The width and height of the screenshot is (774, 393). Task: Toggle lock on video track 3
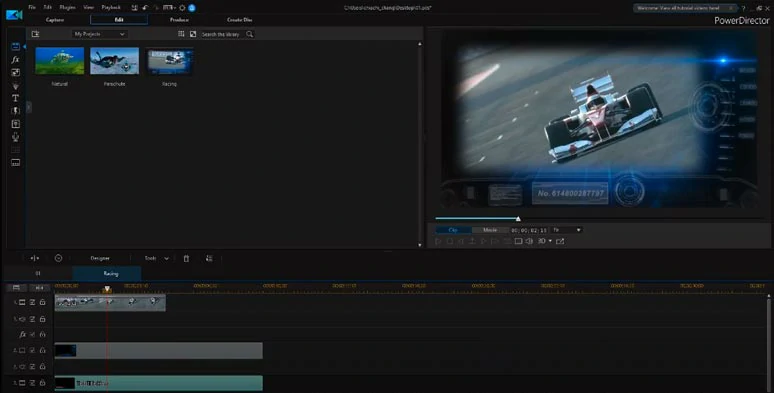click(42, 383)
